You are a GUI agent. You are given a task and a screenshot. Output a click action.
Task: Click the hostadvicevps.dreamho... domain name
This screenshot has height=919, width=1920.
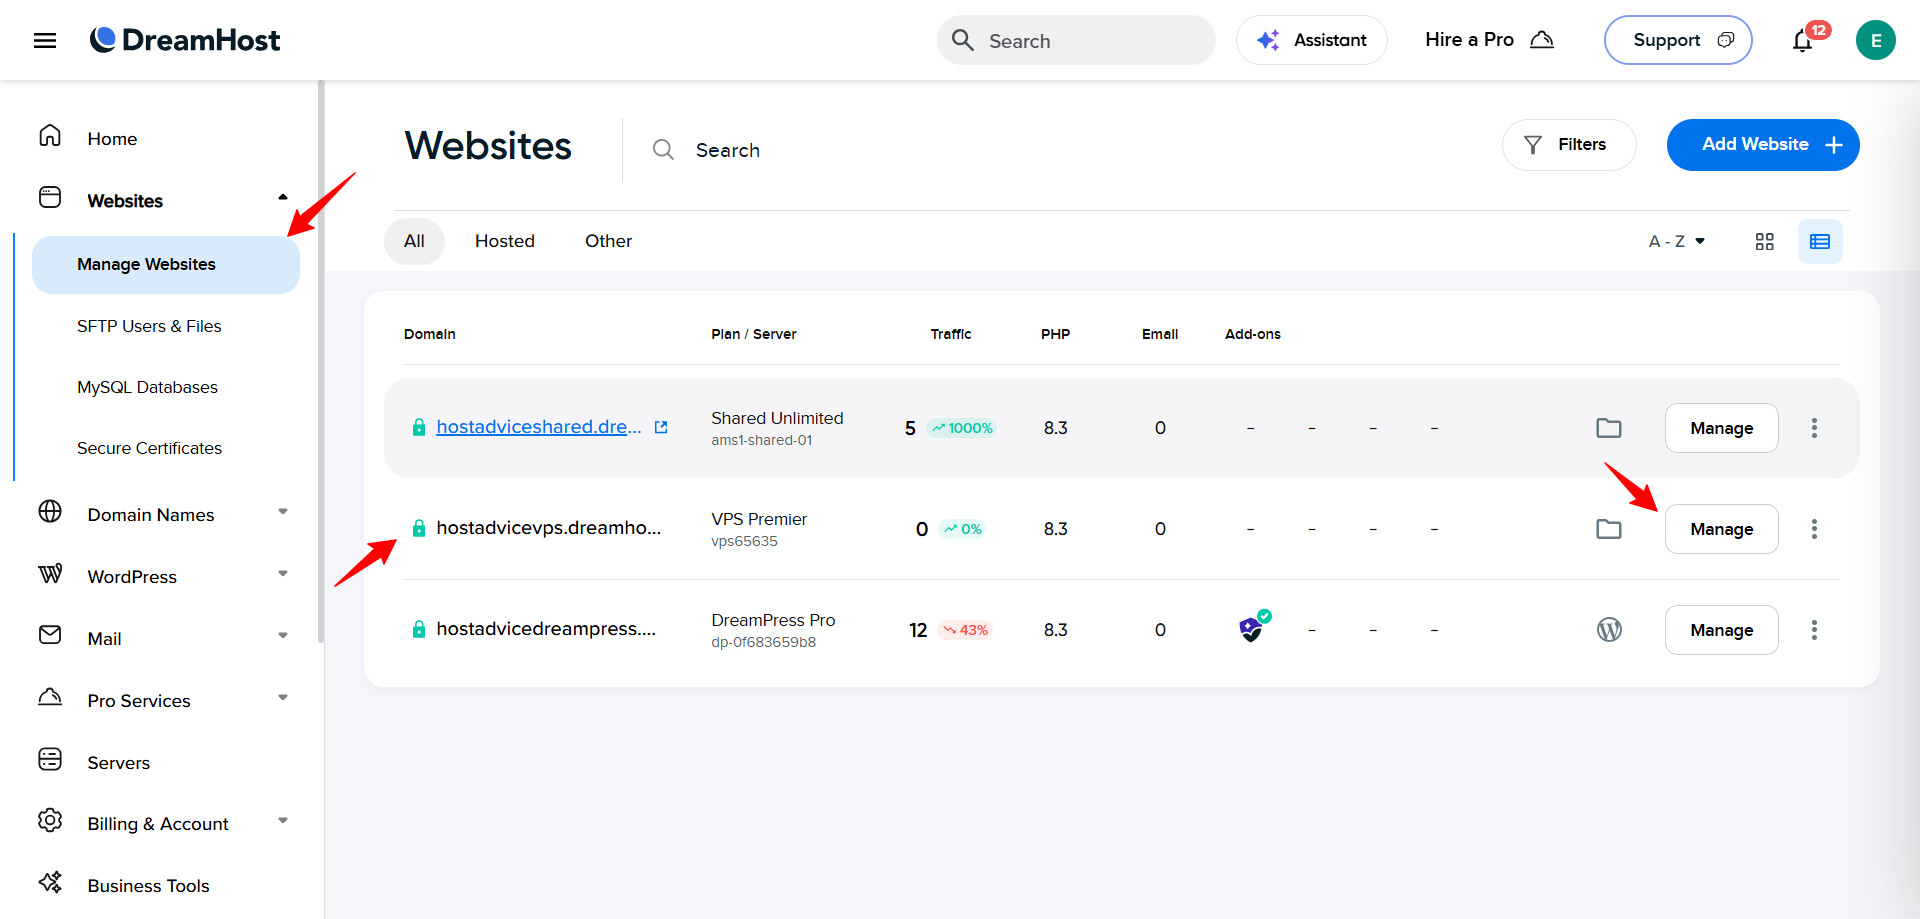pyautogui.click(x=549, y=528)
